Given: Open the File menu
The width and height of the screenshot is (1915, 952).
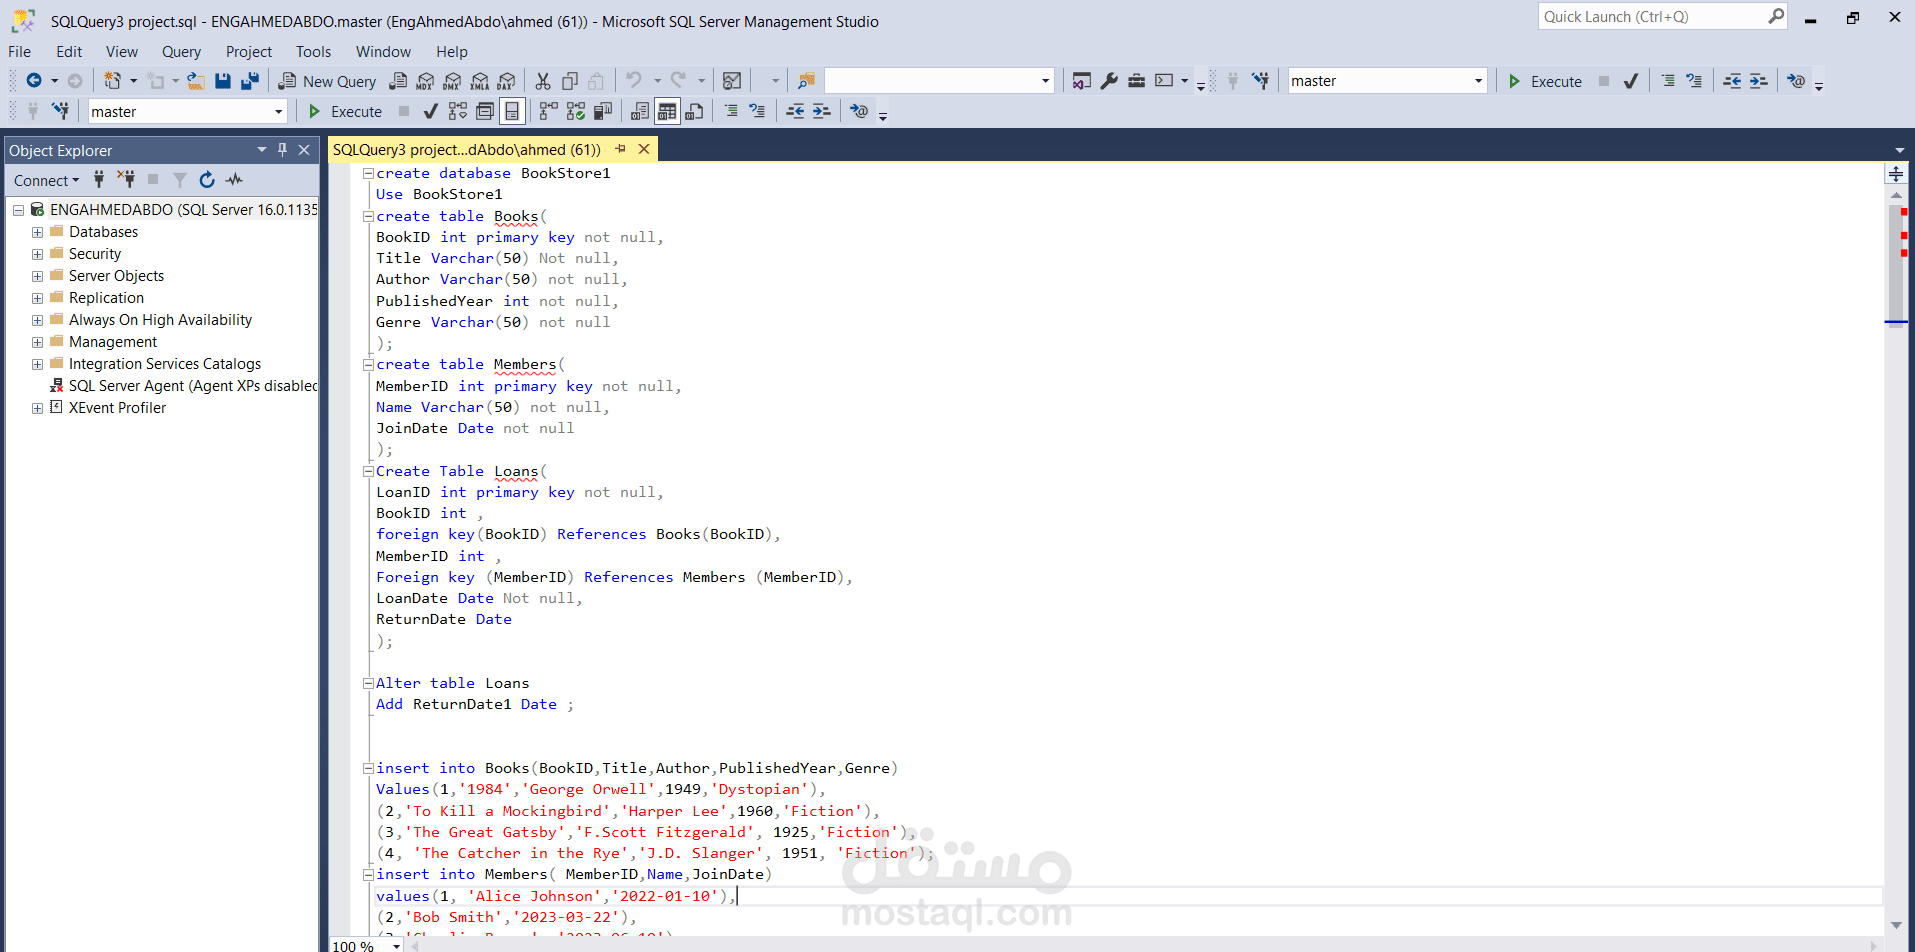Looking at the screenshot, I should (x=20, y=52).
